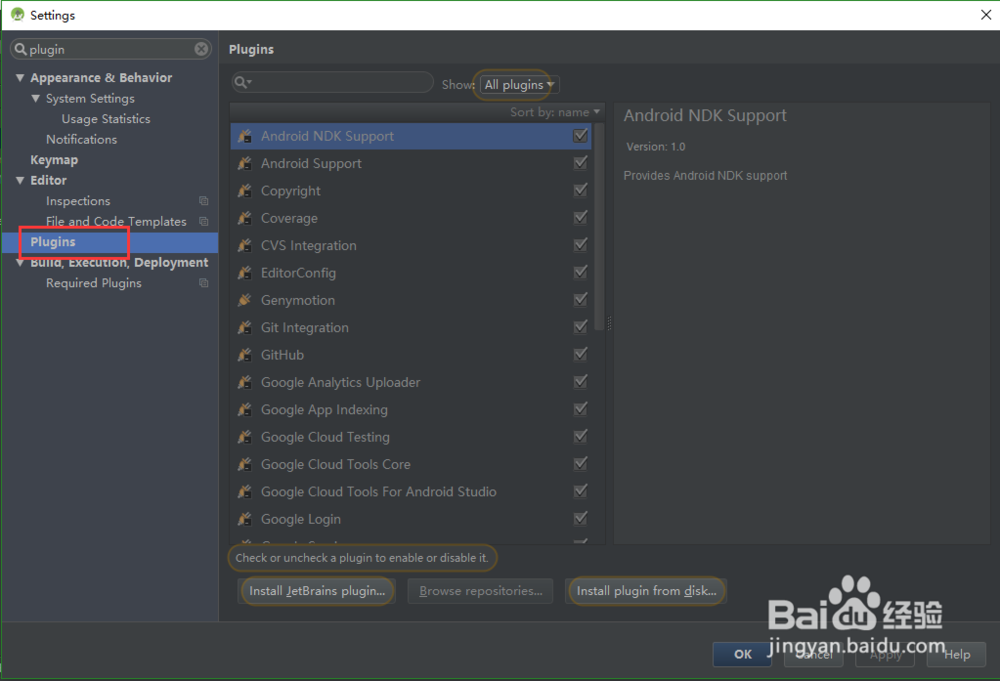Viewport: 1000px width, 681px height.
Task: Click the Copyright plugin icon
Action: point(245,191)
